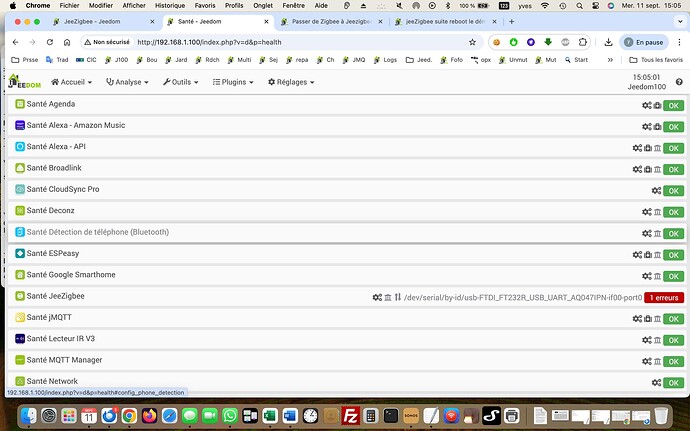Click medkit icon in Santé Broadlink row
The height and width of the screenshot is (431, 690).
648,169
